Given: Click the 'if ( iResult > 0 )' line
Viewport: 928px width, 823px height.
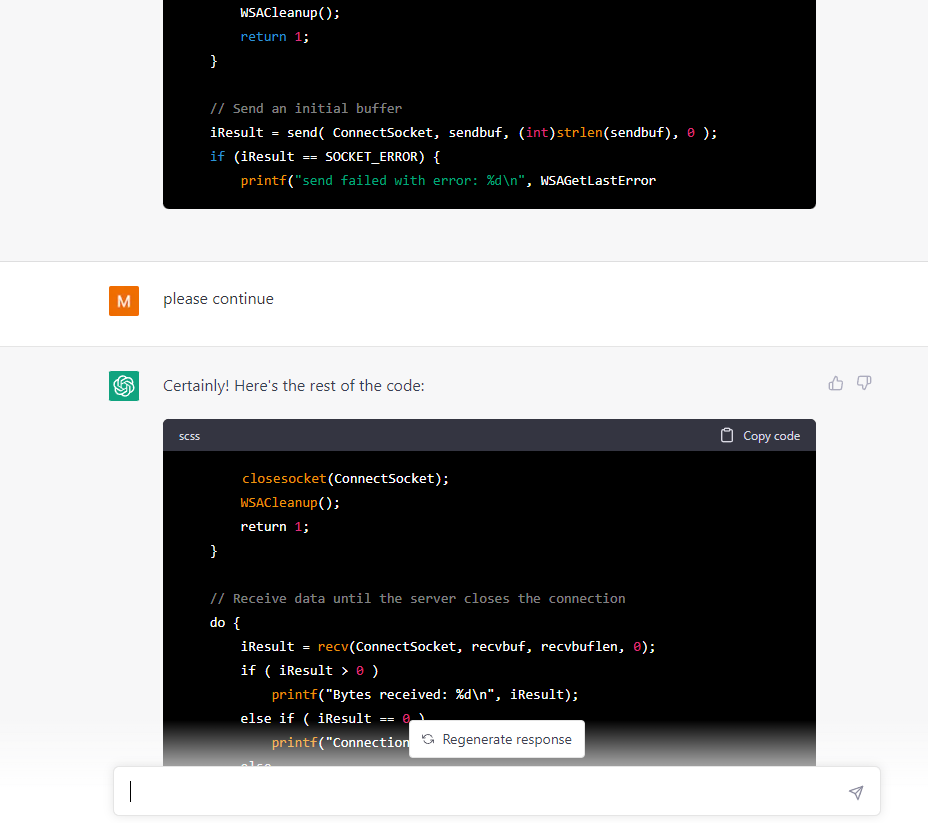Looking at the screenshot, I should [309, 671].
